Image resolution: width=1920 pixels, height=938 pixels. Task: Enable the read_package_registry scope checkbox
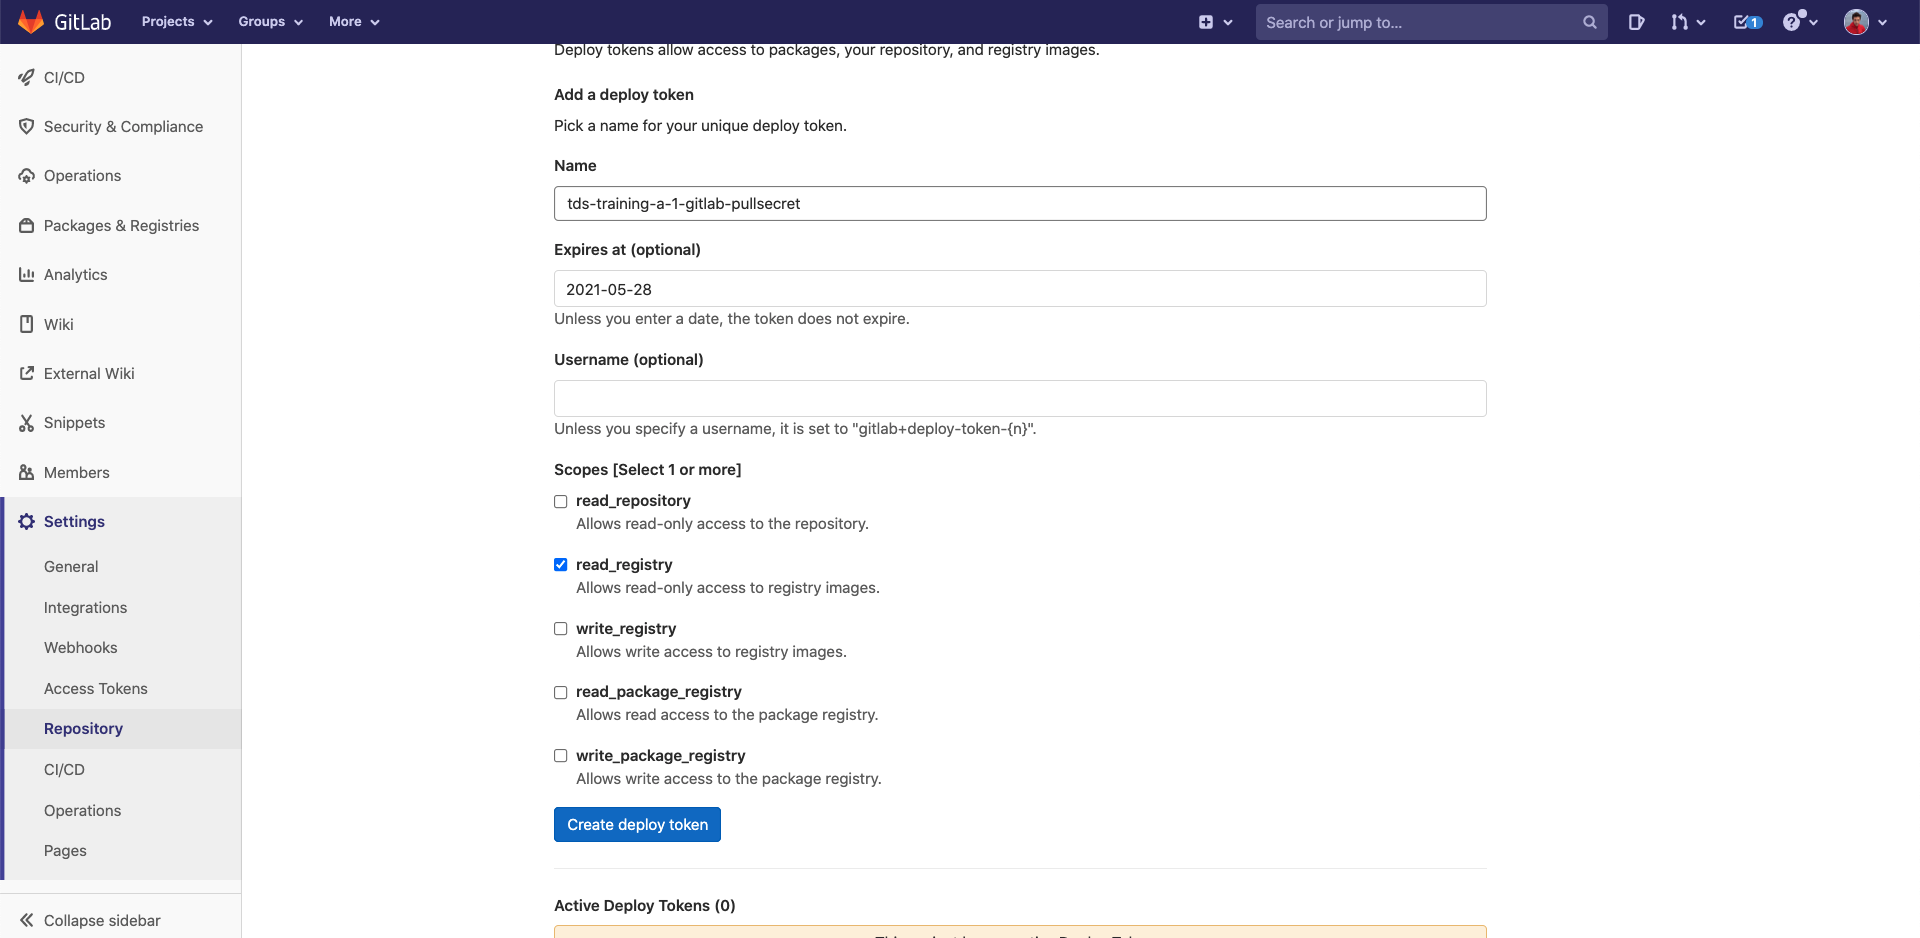561,692
